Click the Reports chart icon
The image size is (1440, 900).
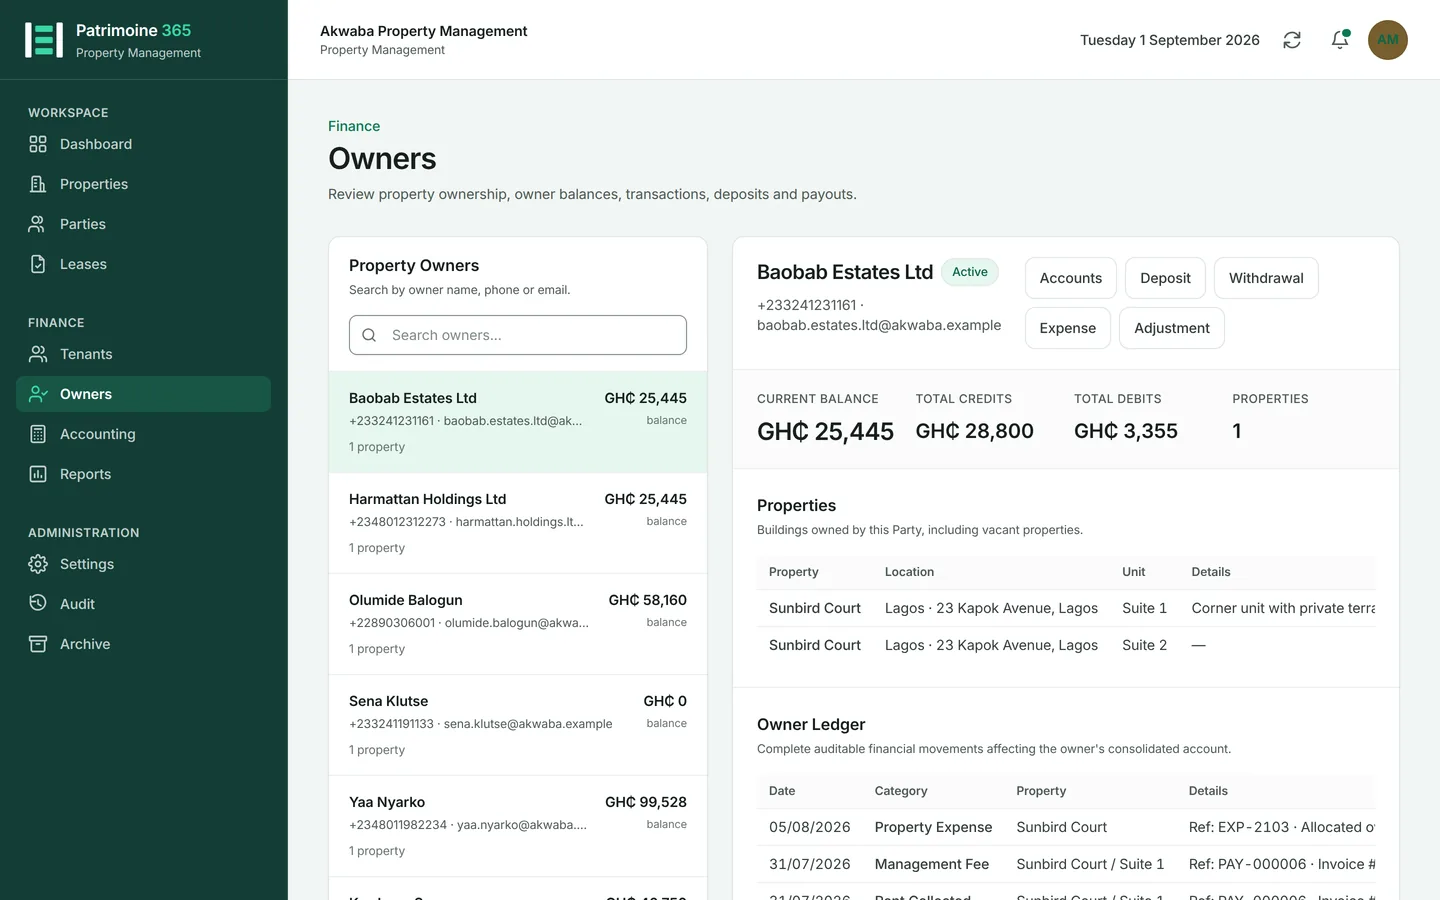click(38, 474)
